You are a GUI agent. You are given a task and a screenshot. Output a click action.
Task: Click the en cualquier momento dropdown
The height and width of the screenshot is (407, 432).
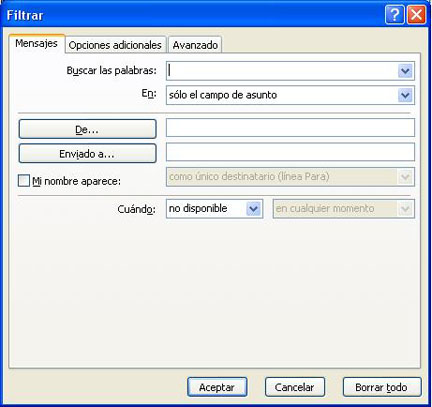344,209
